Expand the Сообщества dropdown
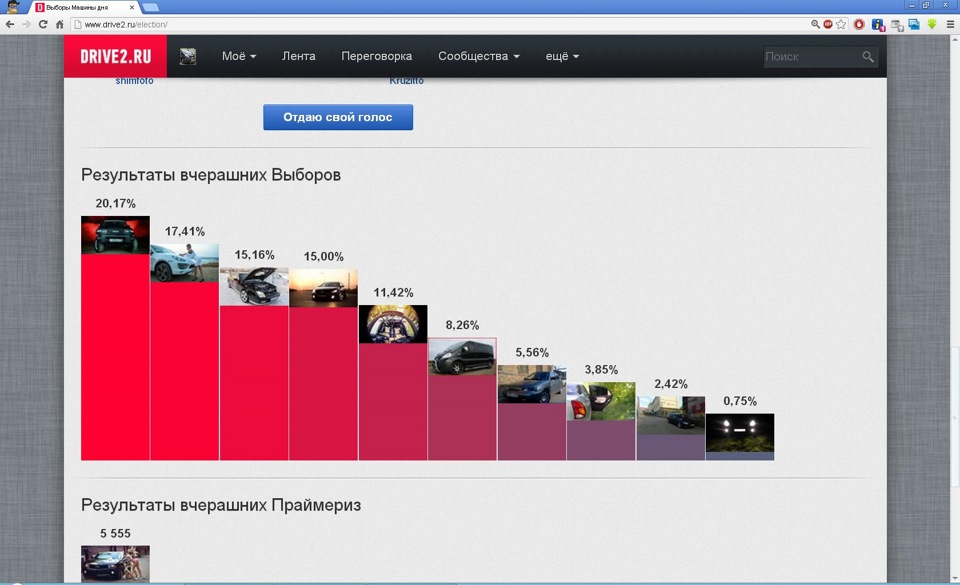The image size is (960, 585). (x=479, y=56)
